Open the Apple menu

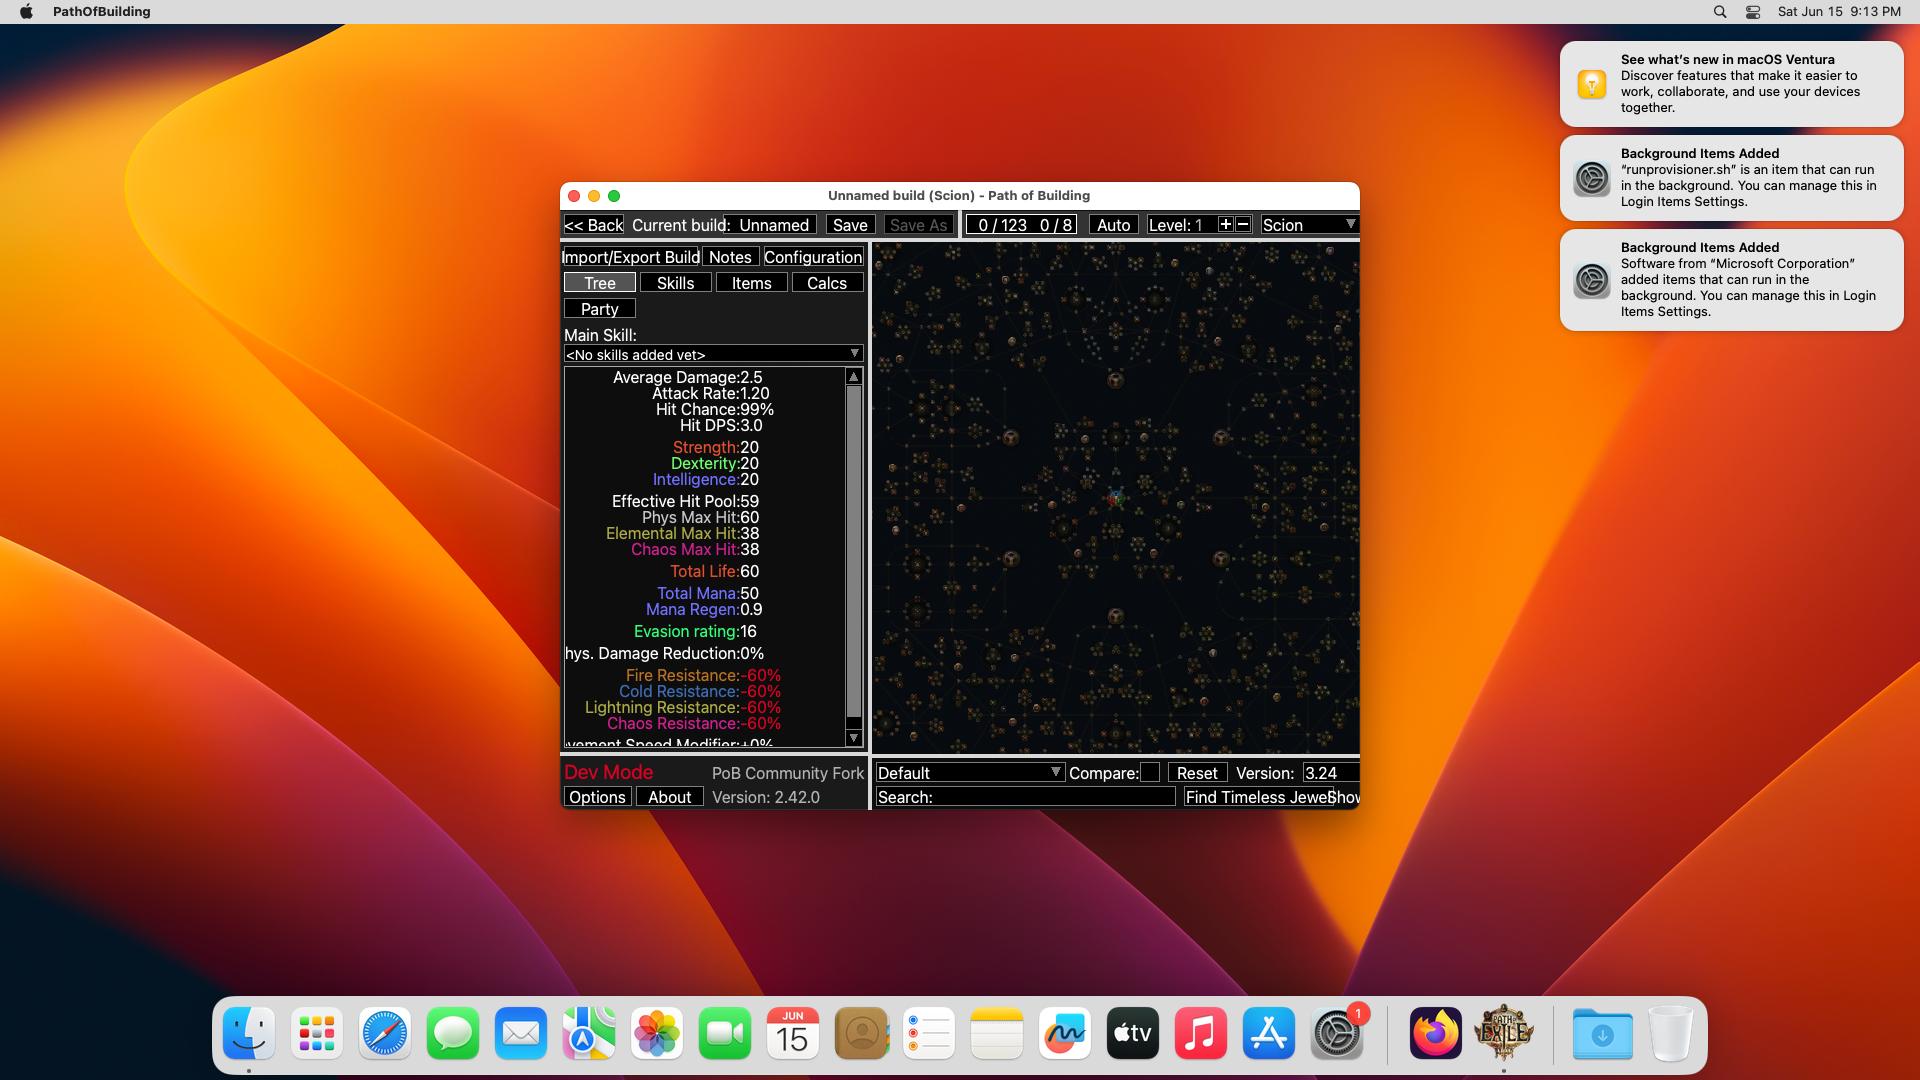tap(26, 12)
